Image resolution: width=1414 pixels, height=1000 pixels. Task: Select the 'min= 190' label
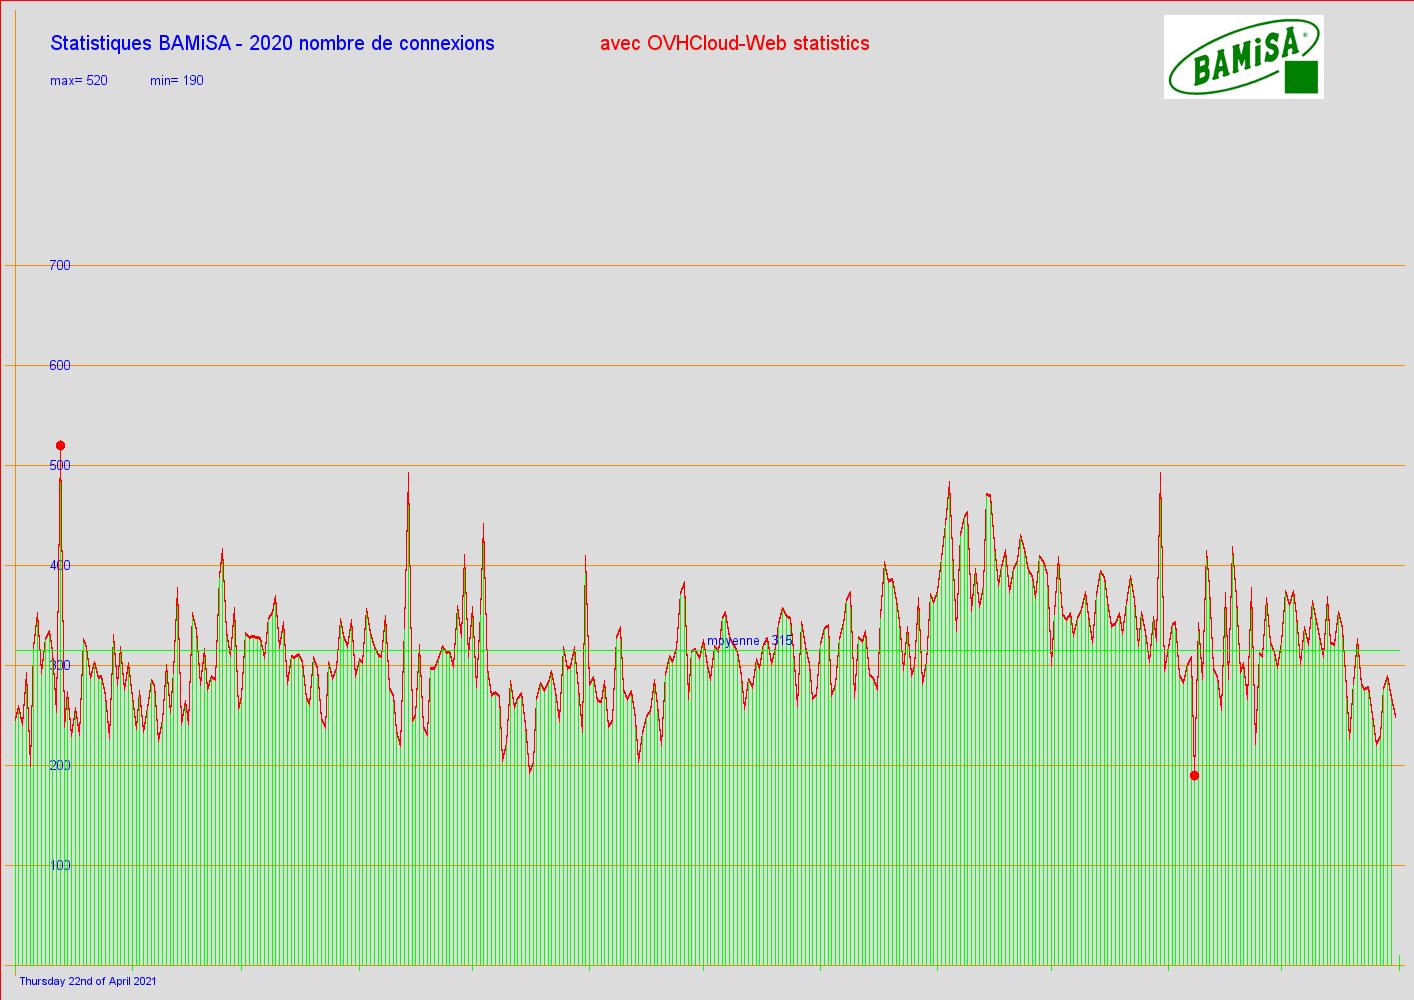coord(177,80)
